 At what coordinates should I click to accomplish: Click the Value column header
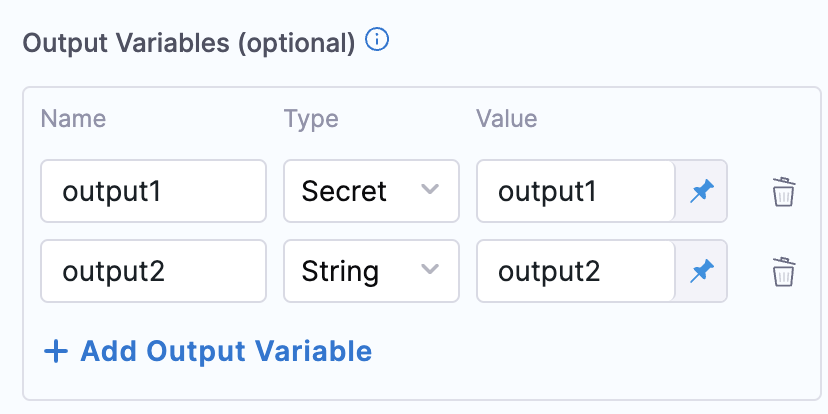(x=506, y=119)
